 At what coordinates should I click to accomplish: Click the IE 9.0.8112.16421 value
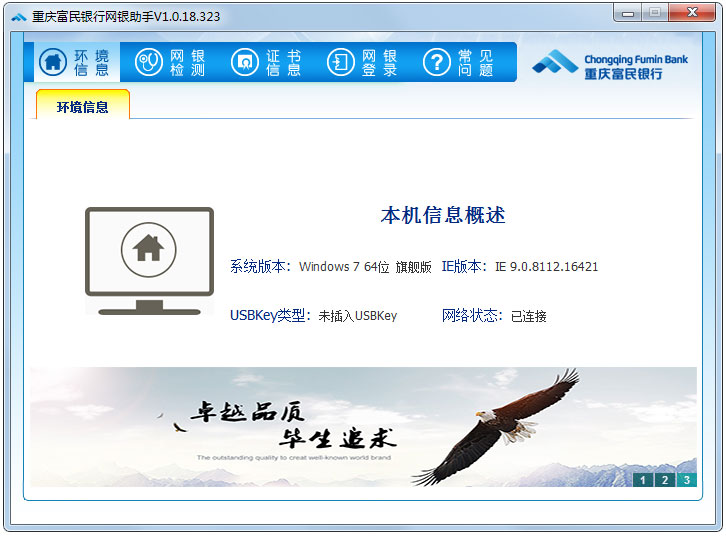547,267
